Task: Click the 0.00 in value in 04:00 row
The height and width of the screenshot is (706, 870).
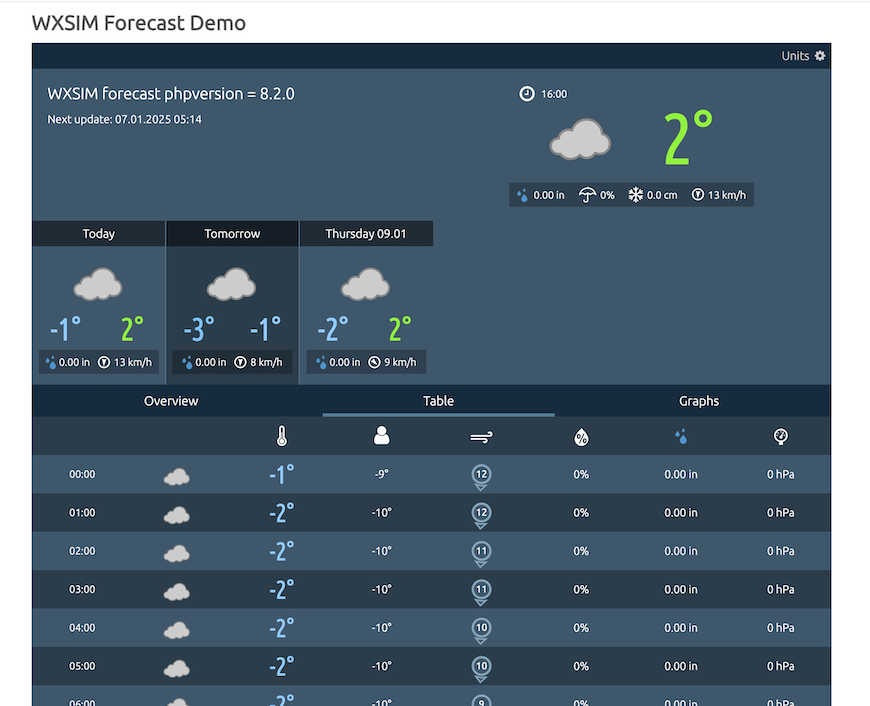Action: point(681,628)
